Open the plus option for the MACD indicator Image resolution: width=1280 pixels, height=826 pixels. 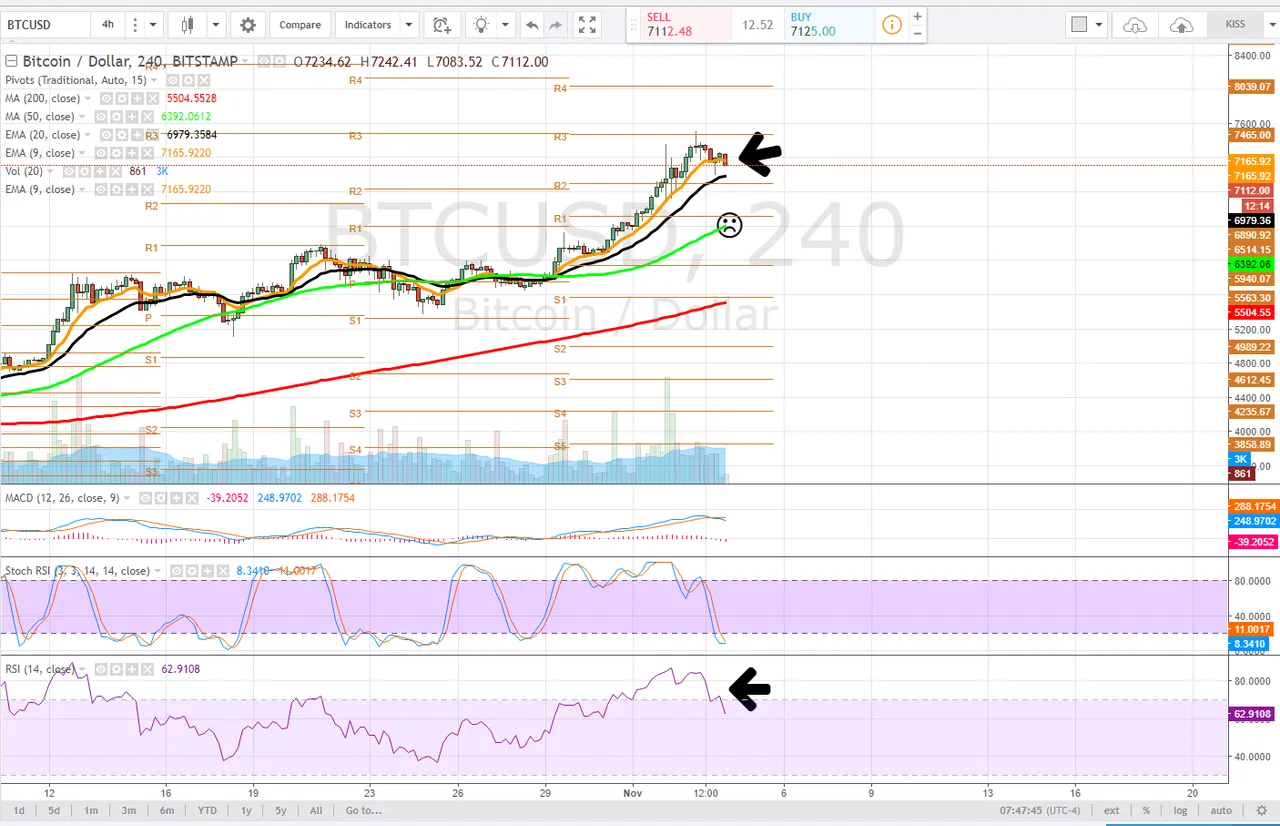176,497
